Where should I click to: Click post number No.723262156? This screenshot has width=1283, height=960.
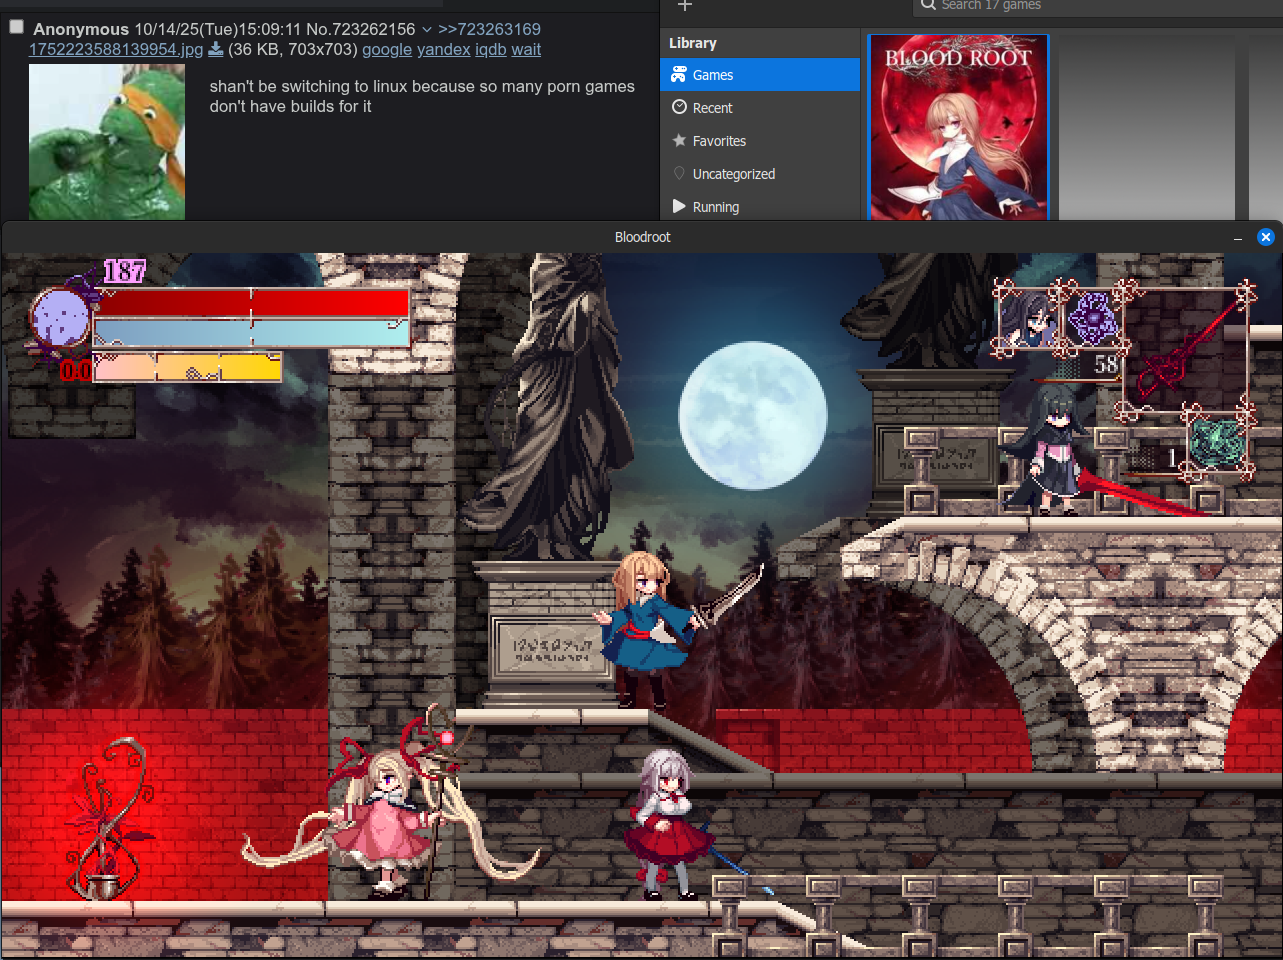(359, 29)
